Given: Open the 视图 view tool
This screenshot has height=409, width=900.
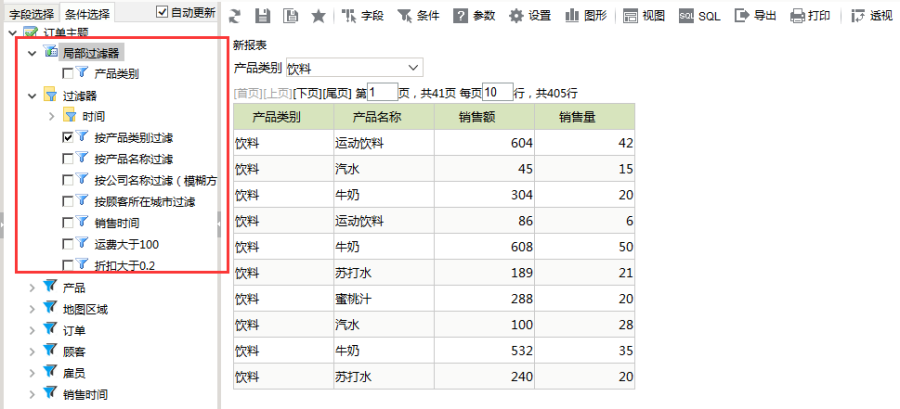Looking at the screenshot, I should pyautogui.click(x=644, y=15).
